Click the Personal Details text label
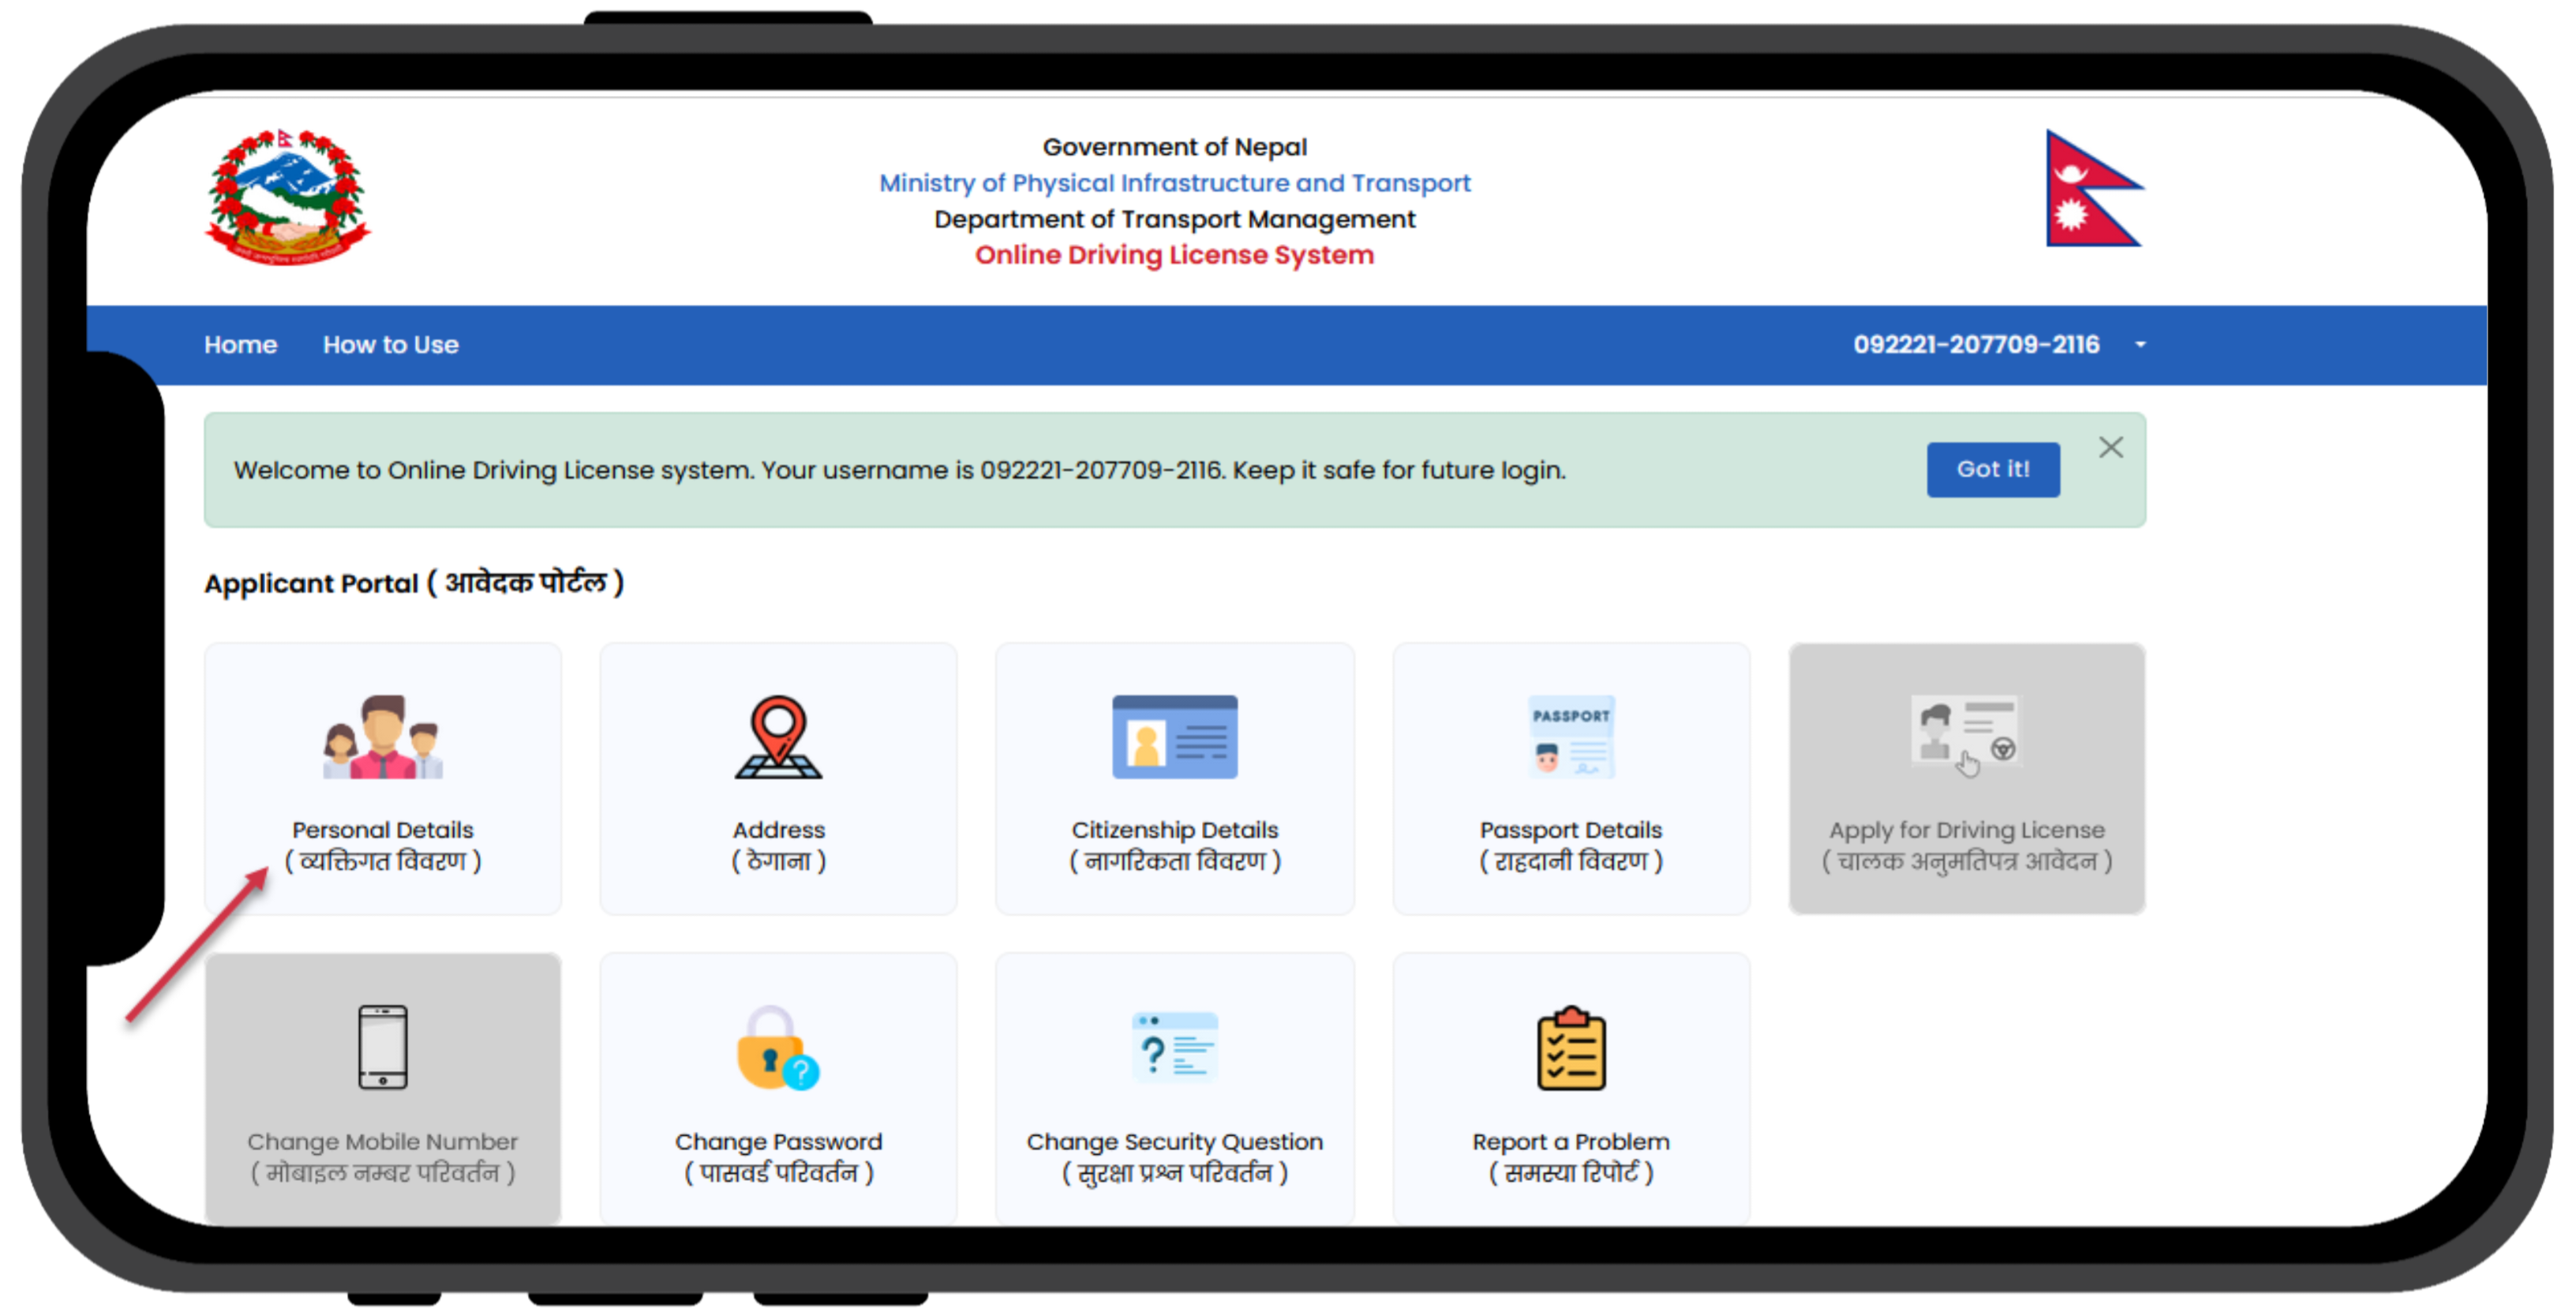This screenshot has height=1308, width=2576. pos(383,830)
